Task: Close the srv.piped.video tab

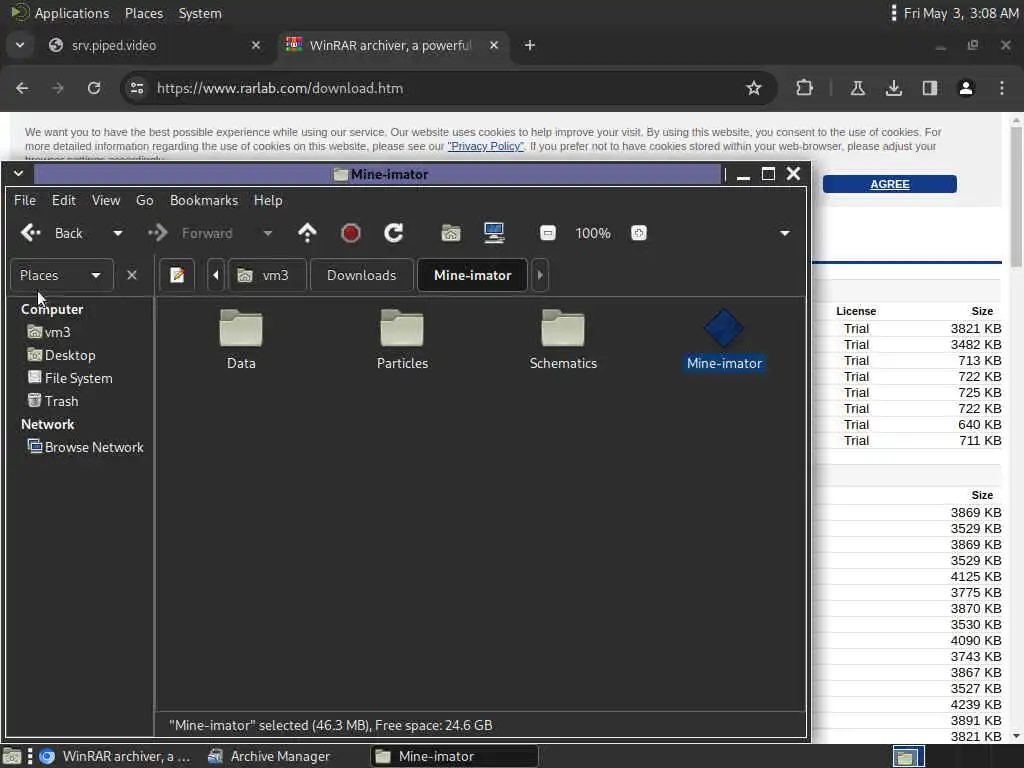Action: pos(256,46)
